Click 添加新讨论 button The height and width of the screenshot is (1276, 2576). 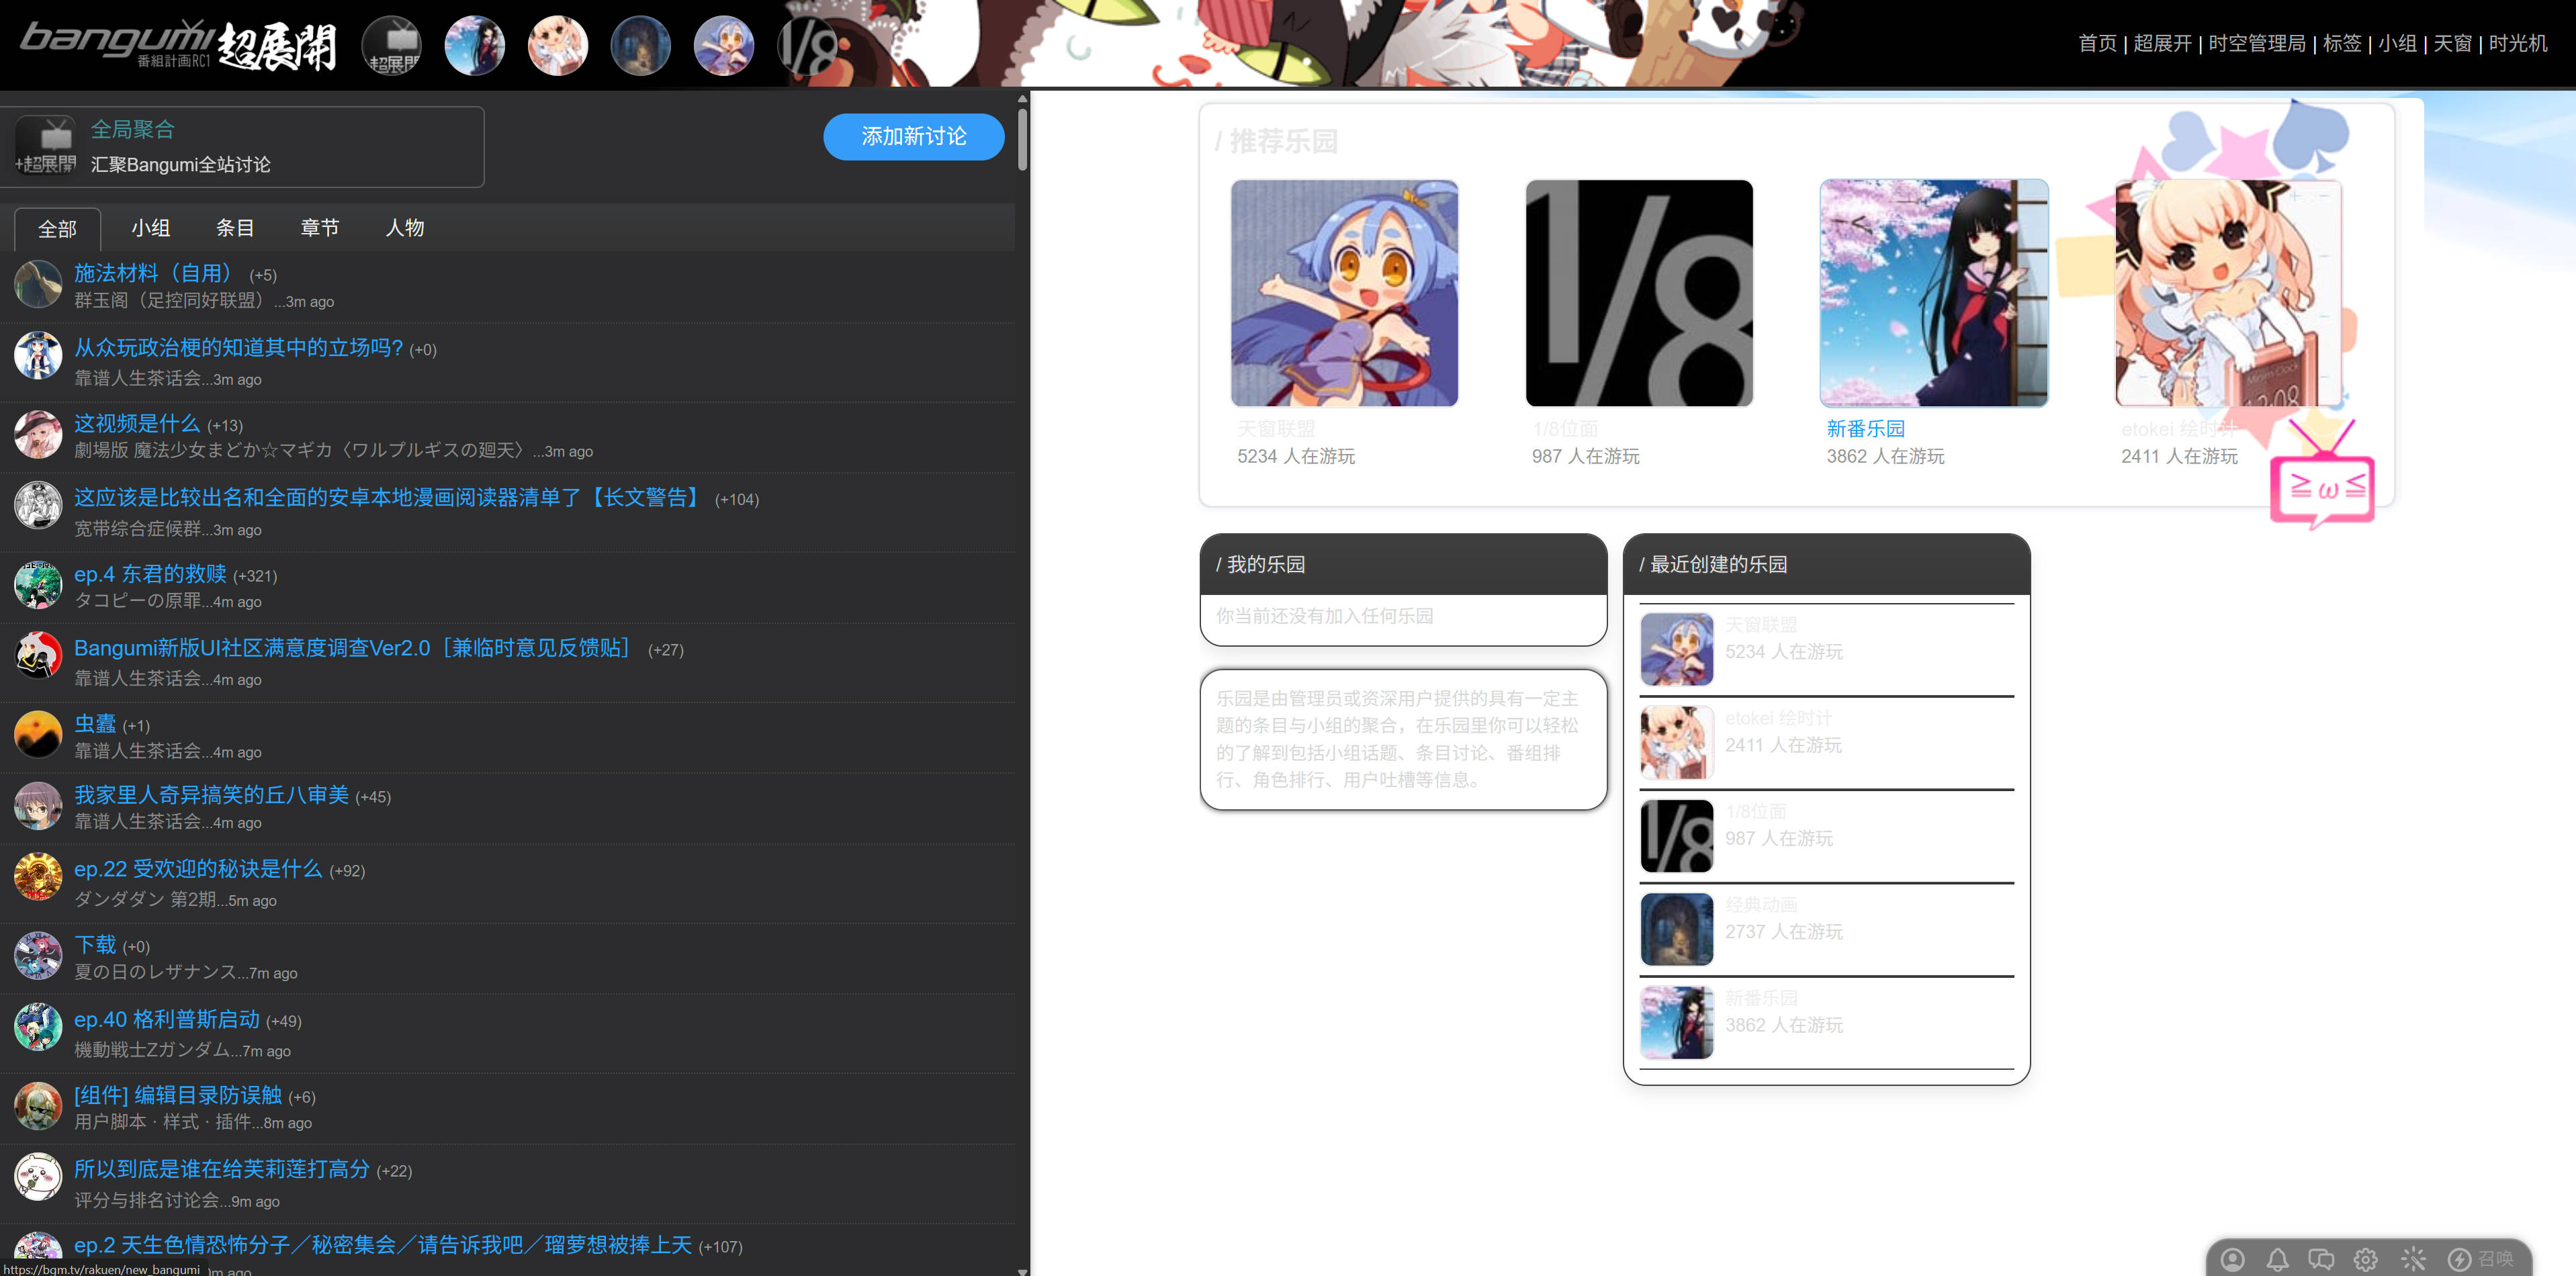tap(913, 137)
